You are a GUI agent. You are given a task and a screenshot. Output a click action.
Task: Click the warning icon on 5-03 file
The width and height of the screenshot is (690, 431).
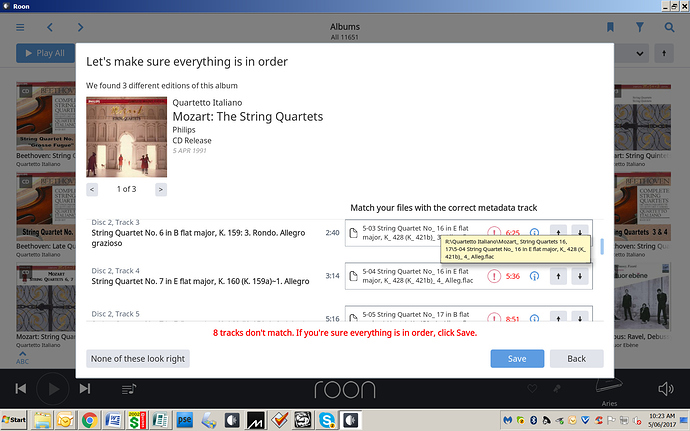494,232
